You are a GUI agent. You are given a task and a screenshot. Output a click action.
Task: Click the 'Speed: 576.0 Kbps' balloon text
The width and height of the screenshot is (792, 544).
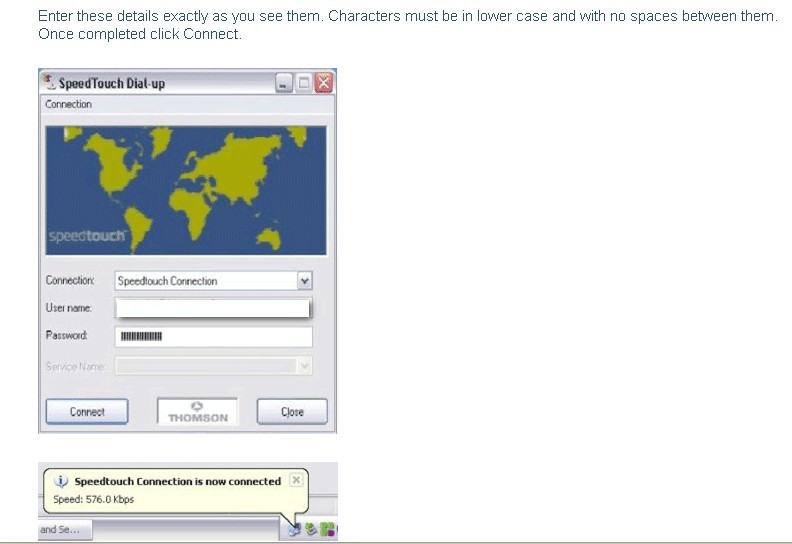click(x=93, y=499)
